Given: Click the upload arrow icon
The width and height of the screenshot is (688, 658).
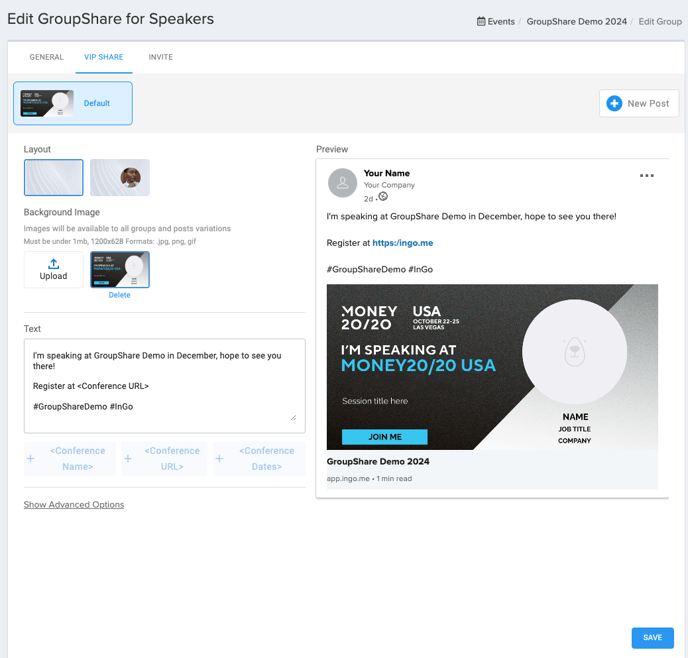Looking at the screenshot, I should tap(54, 264).
